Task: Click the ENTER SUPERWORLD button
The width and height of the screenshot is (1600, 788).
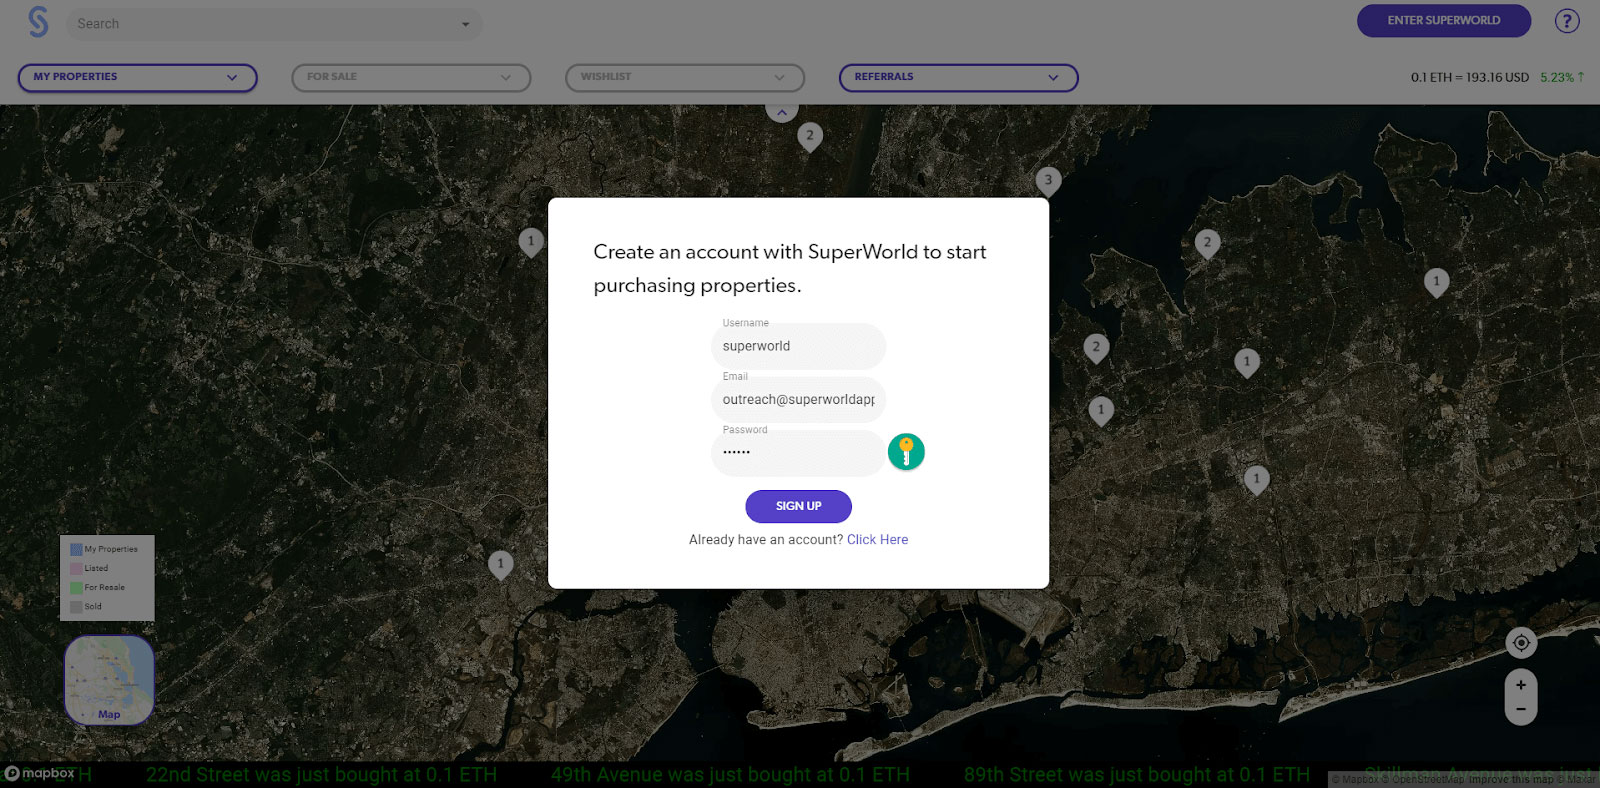Action: (1444, 20)
